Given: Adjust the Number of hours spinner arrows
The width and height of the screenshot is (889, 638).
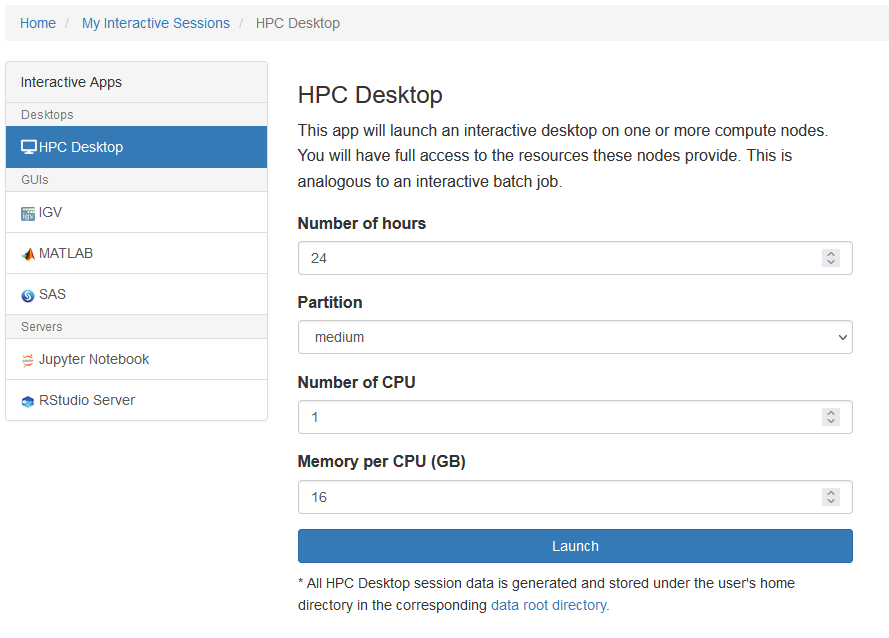Looking at the screenshot, I should [x=830, y=258].
